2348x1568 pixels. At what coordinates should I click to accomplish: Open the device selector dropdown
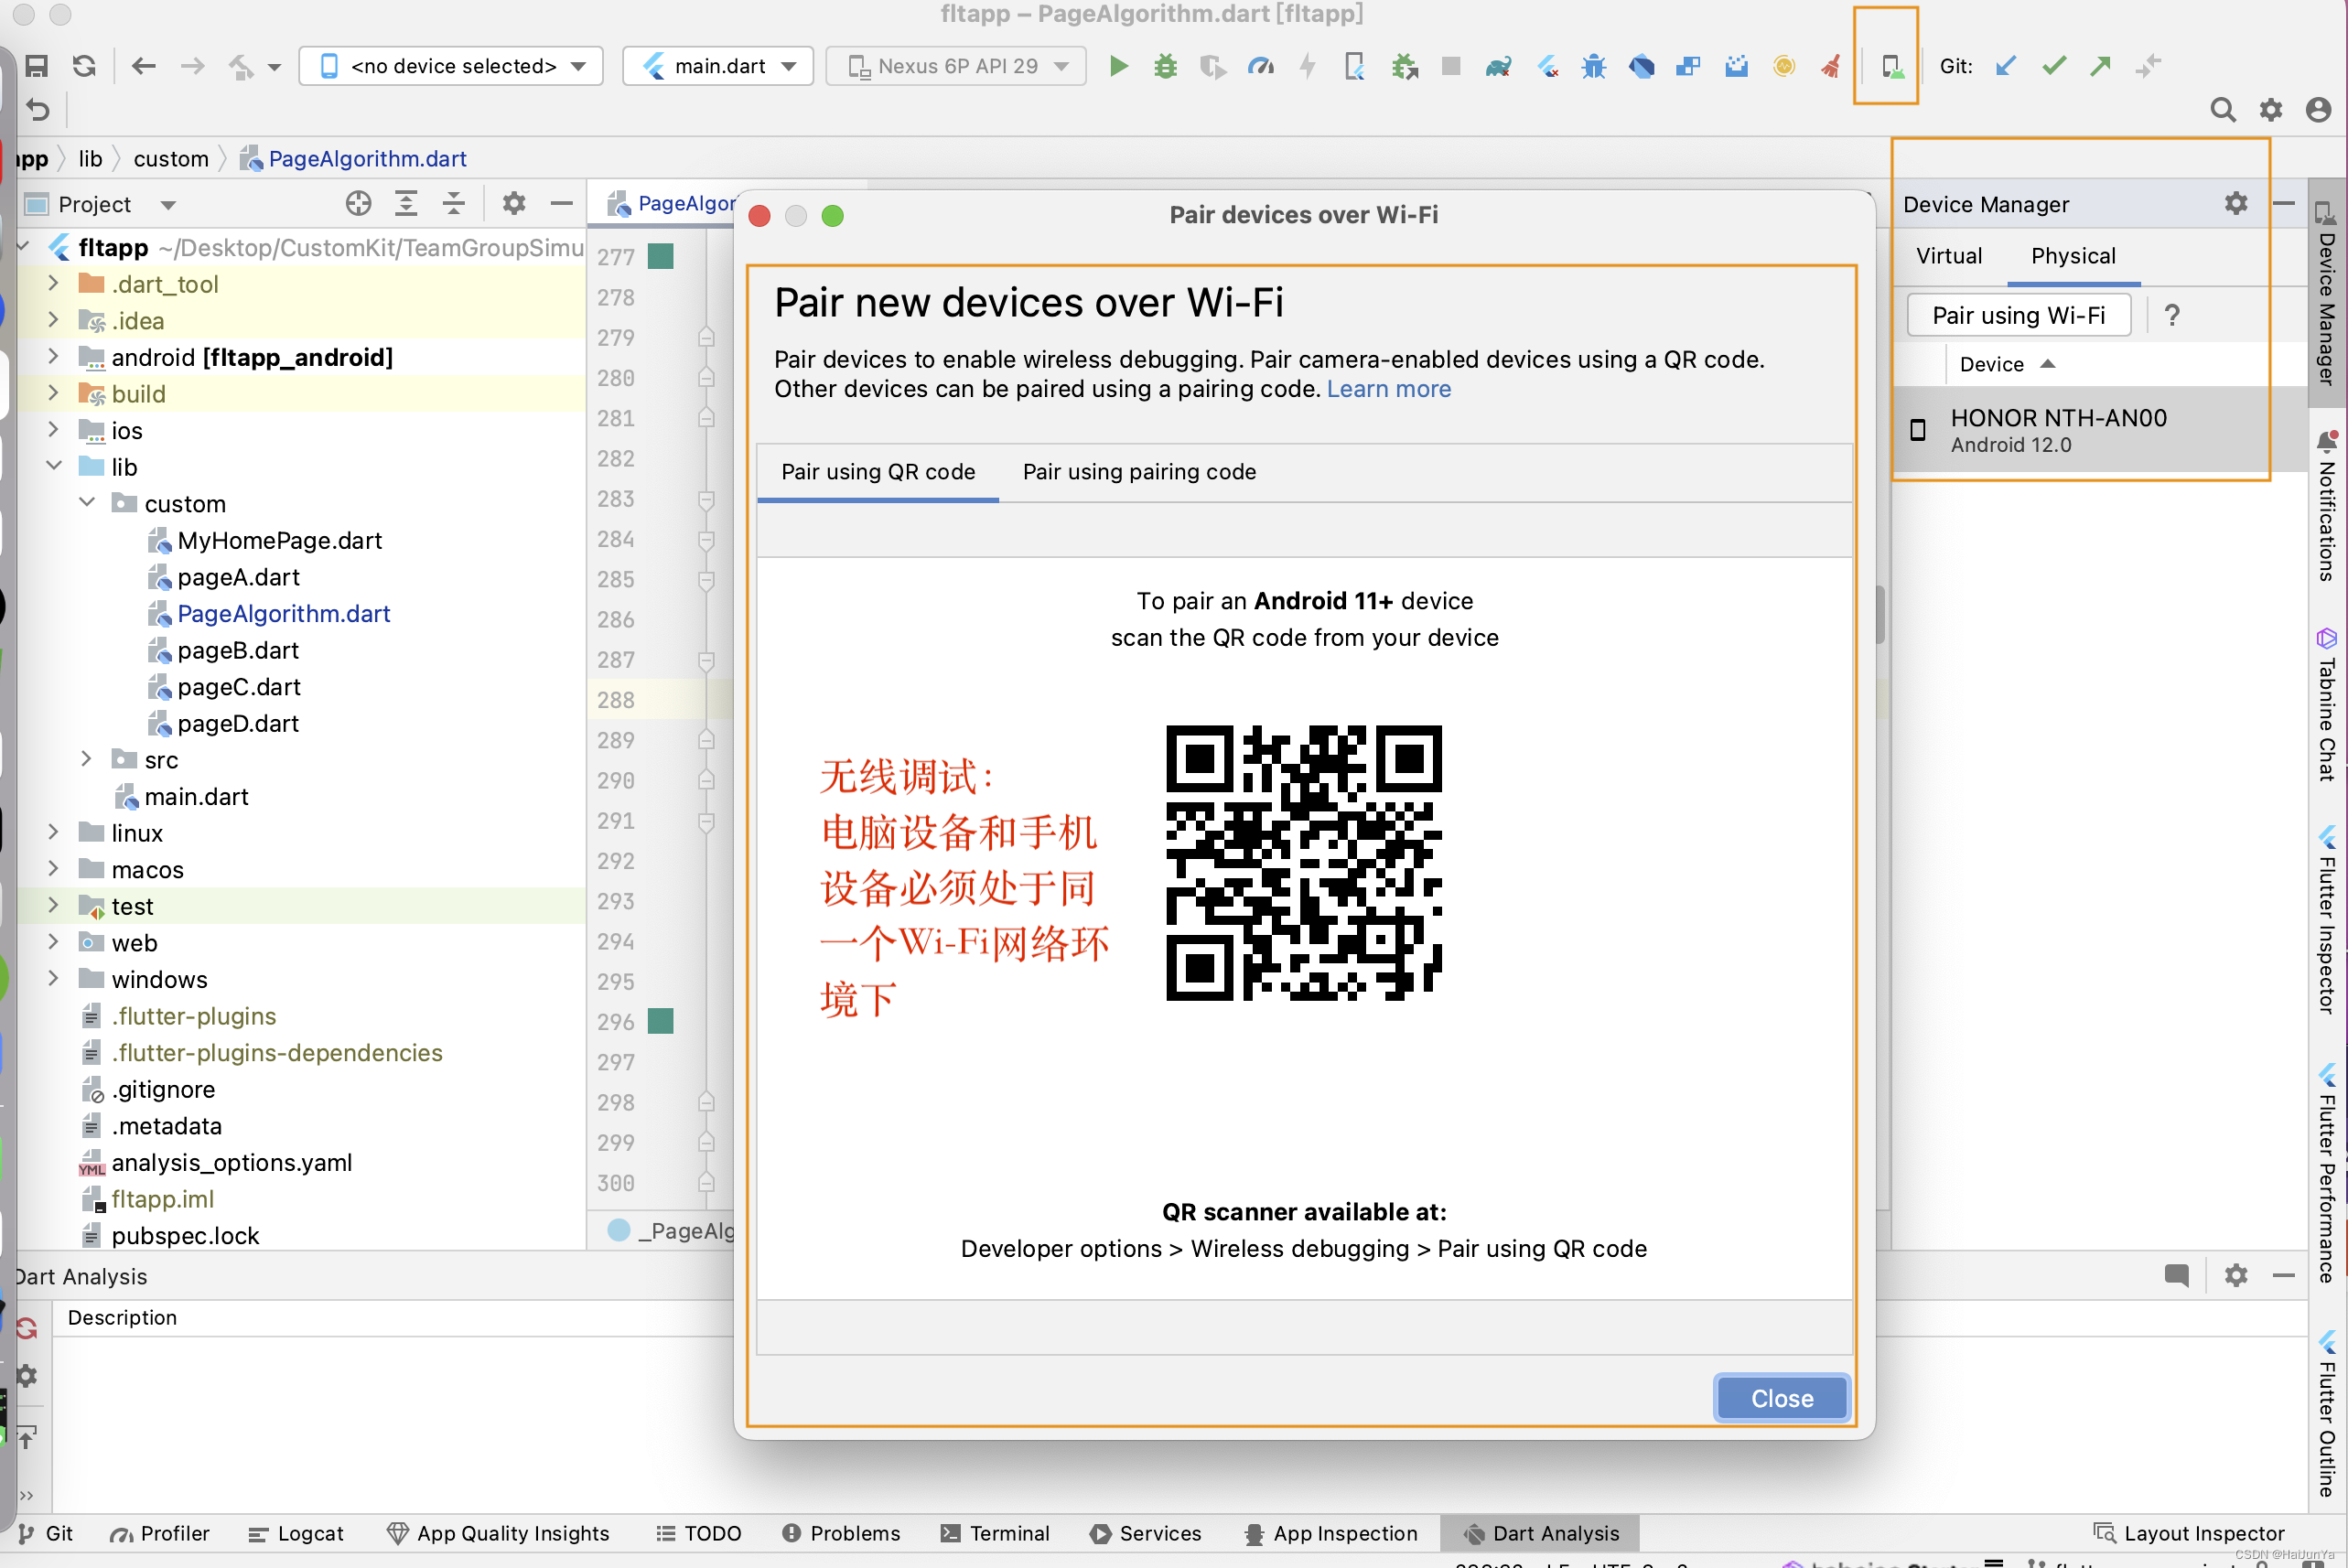point(451,66)
